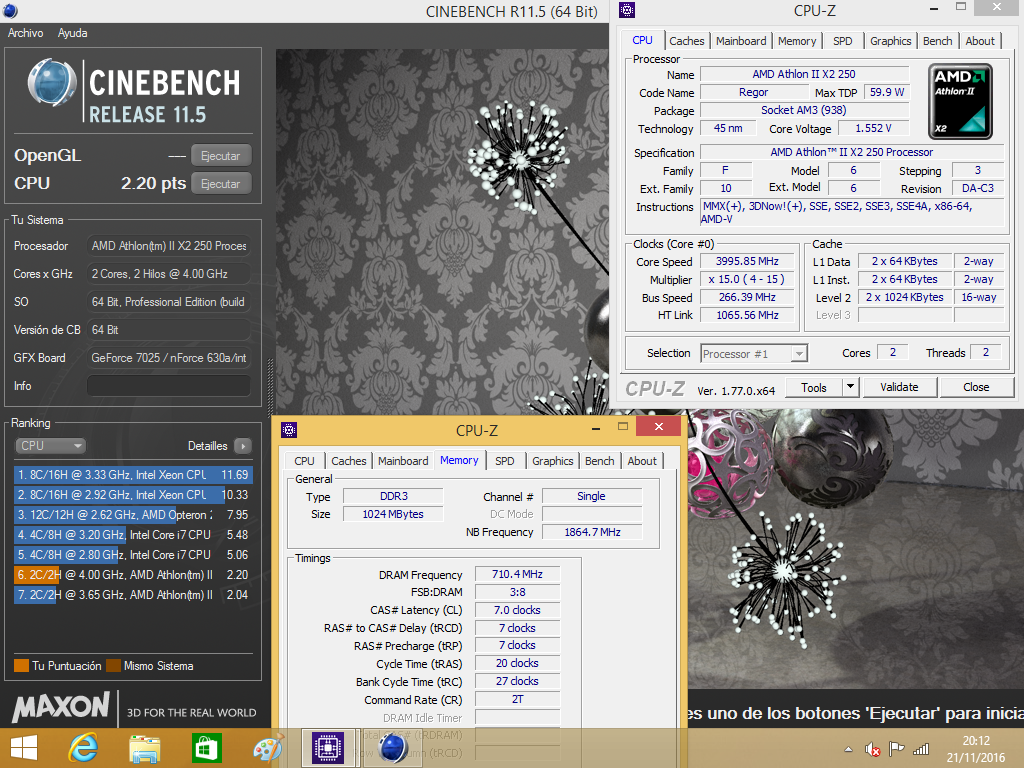Screen dimensions: 1024x768
Task: Click the Tu Puntuación orange legend swatch
Action: 22,665
